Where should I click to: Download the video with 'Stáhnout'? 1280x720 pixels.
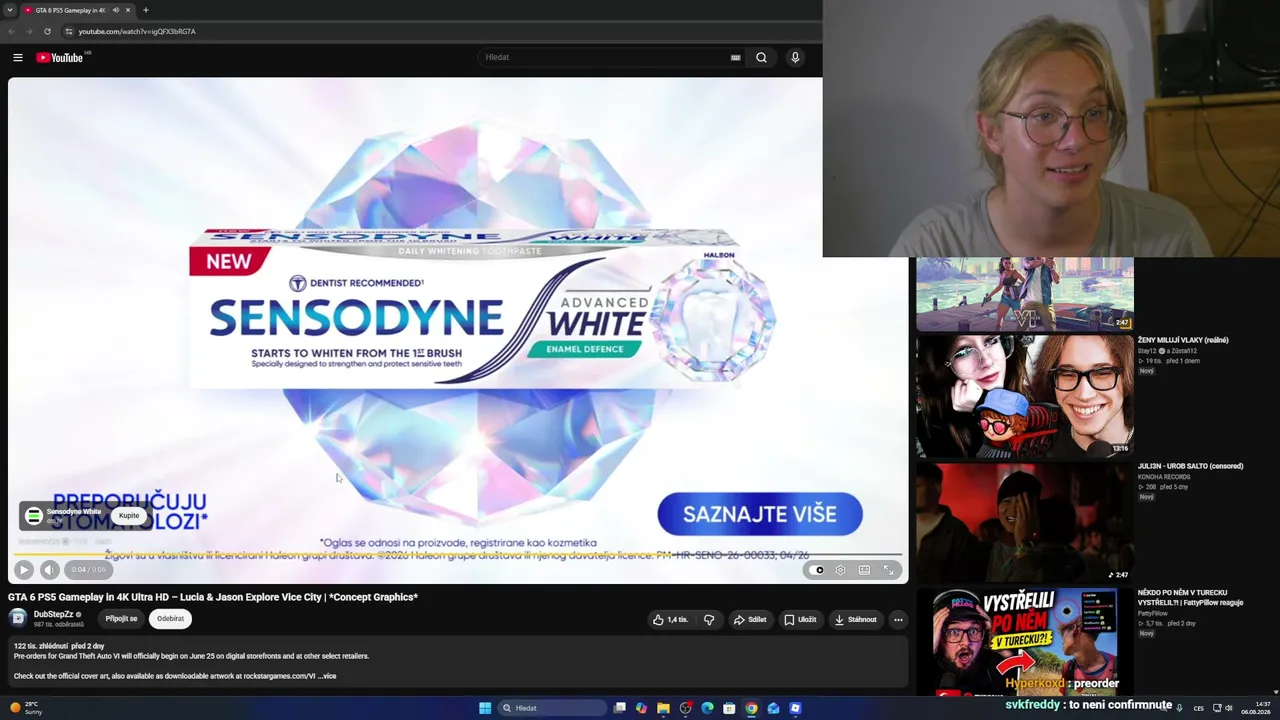855,620
